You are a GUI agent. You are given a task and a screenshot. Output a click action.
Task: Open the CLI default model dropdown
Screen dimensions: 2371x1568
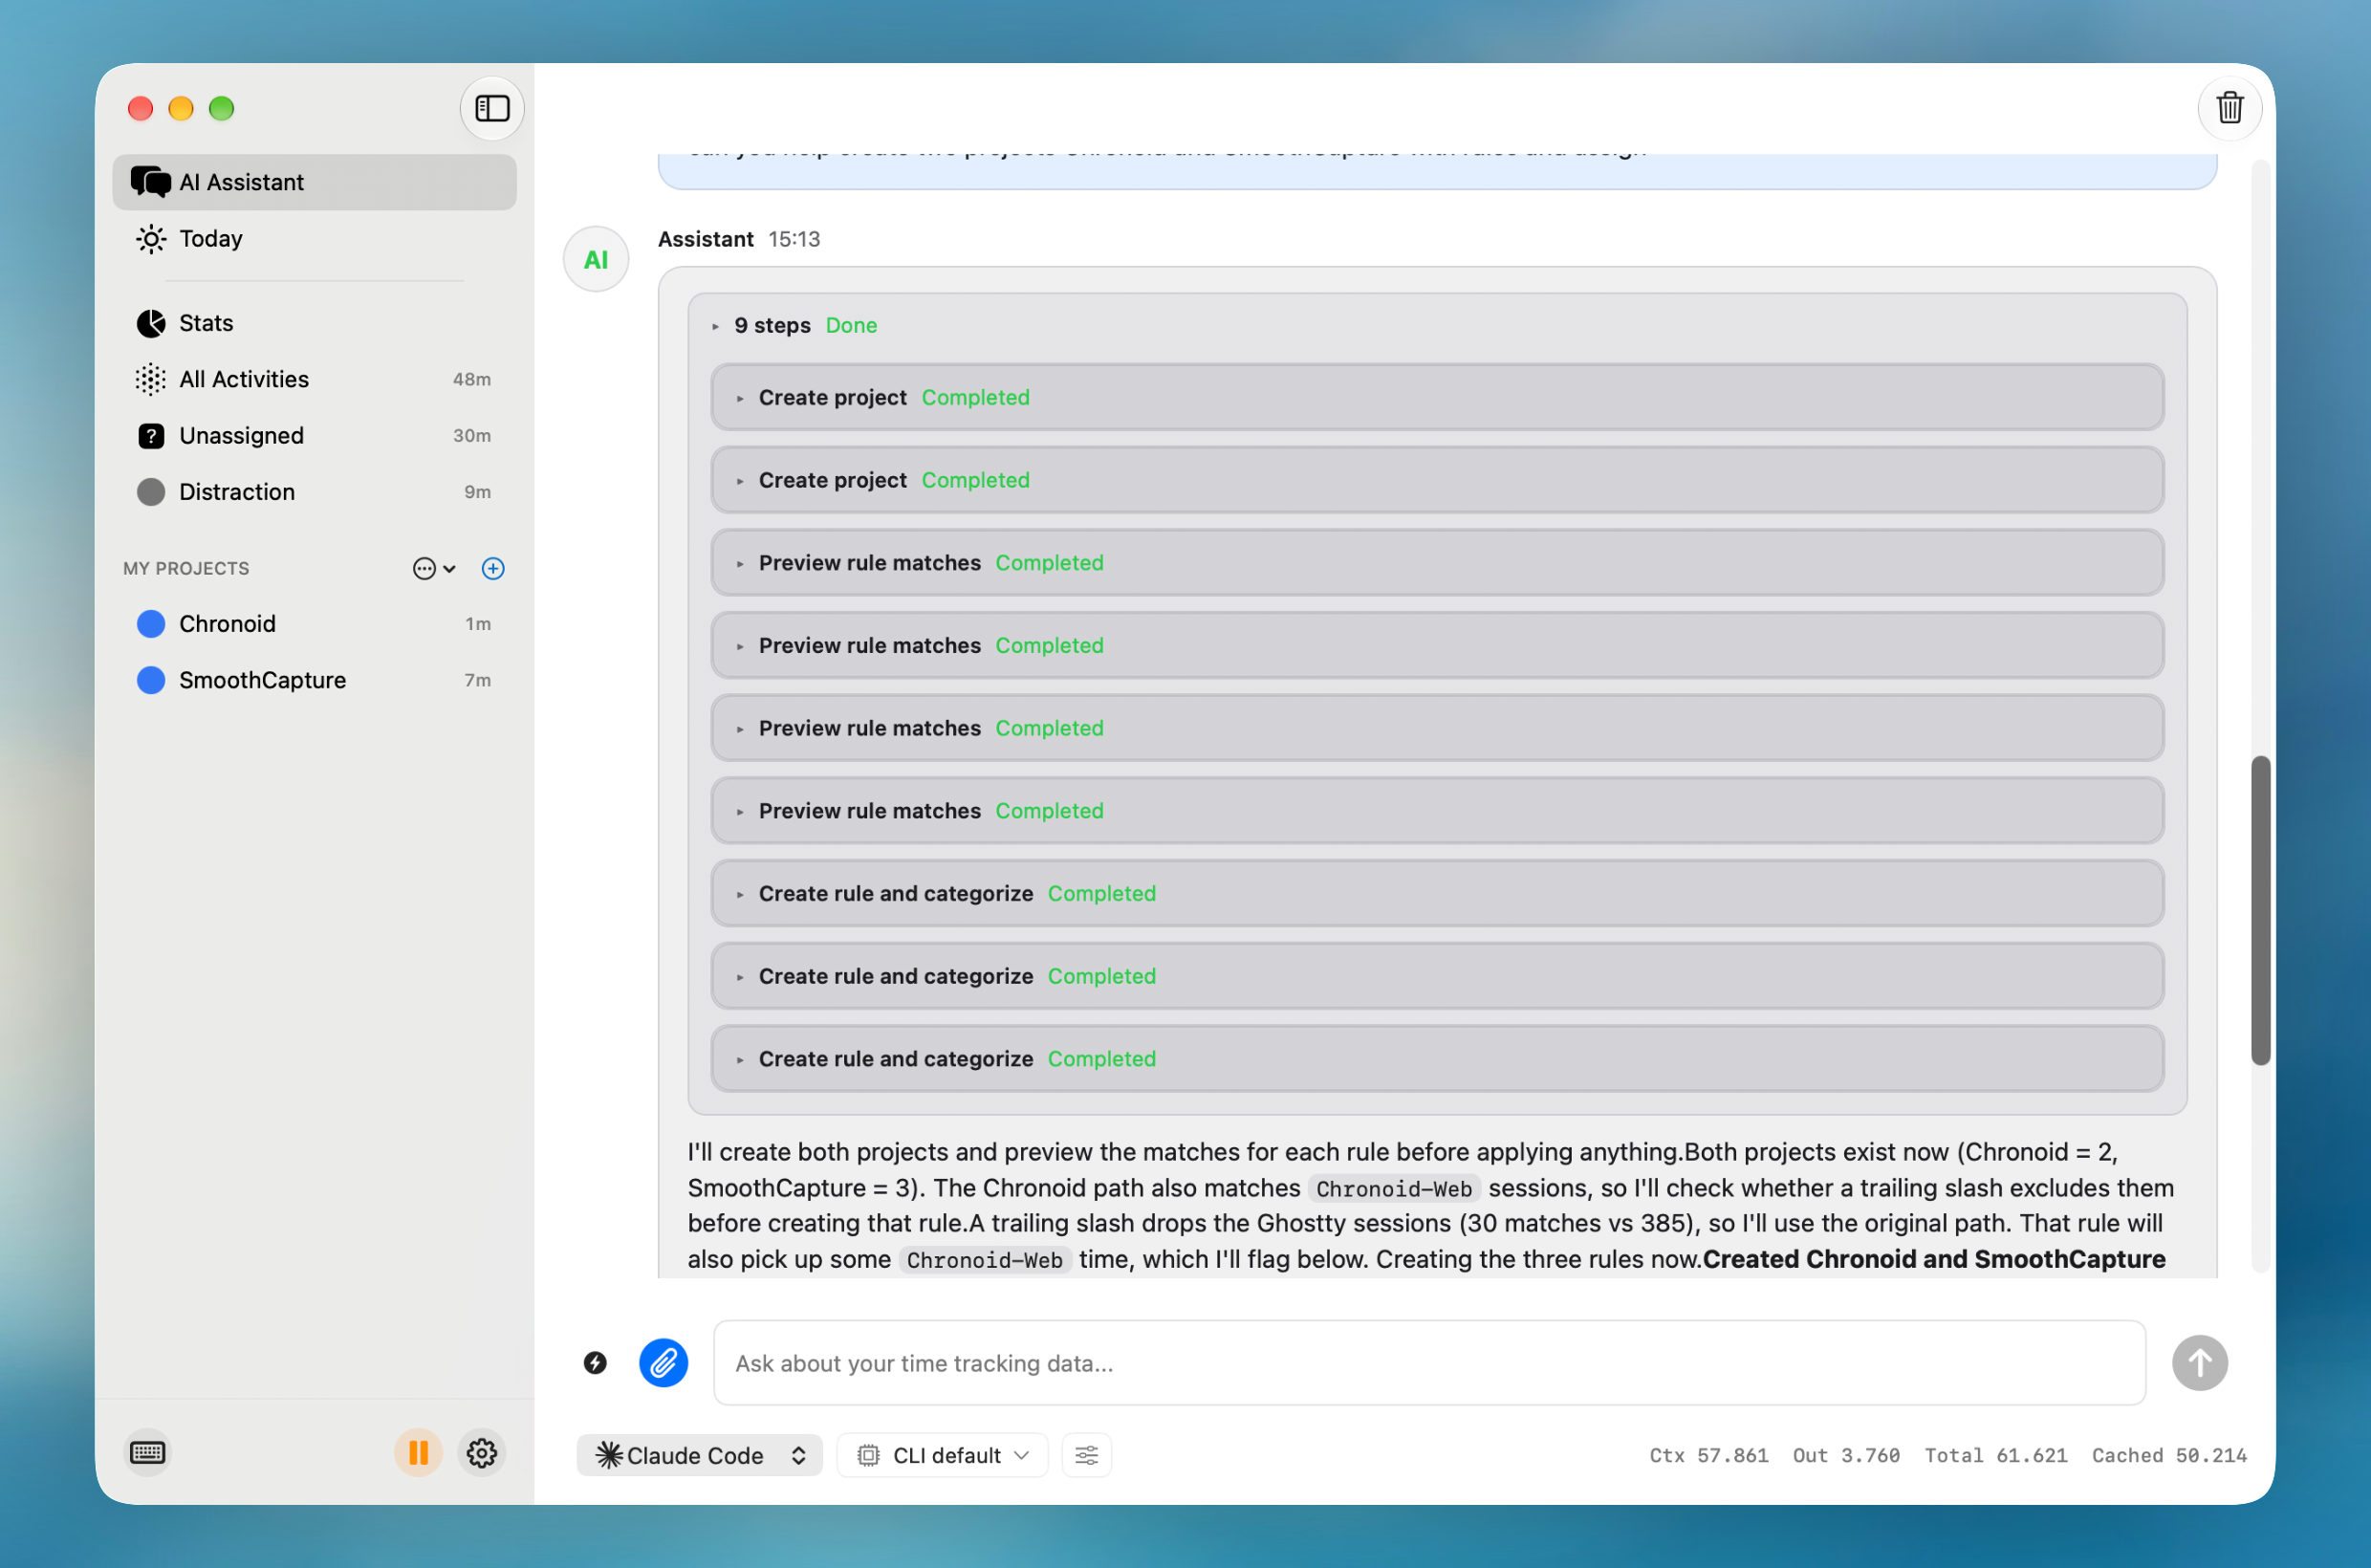click(942, 1456)
